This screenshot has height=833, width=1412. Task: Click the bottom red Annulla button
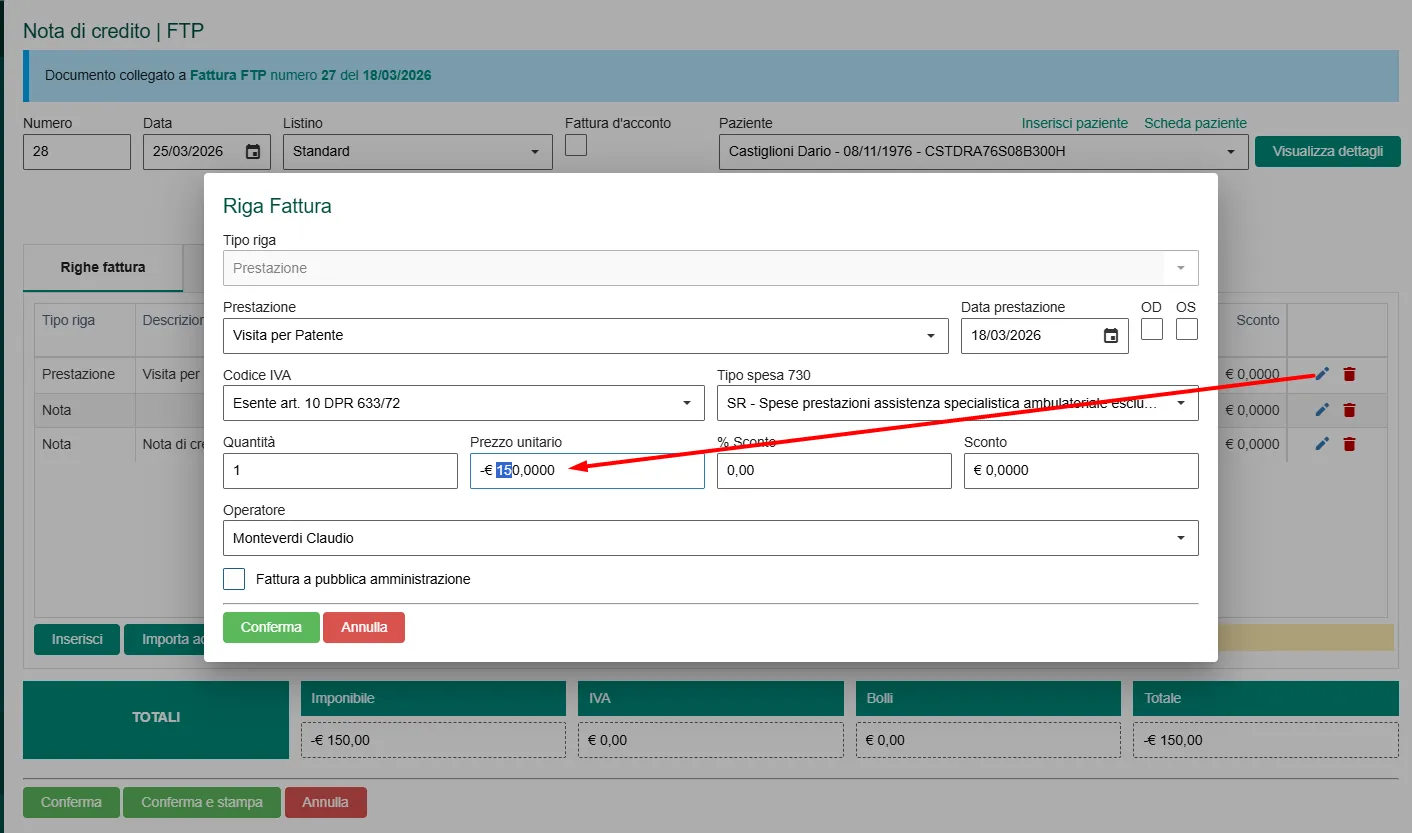(x=326, y=803)
